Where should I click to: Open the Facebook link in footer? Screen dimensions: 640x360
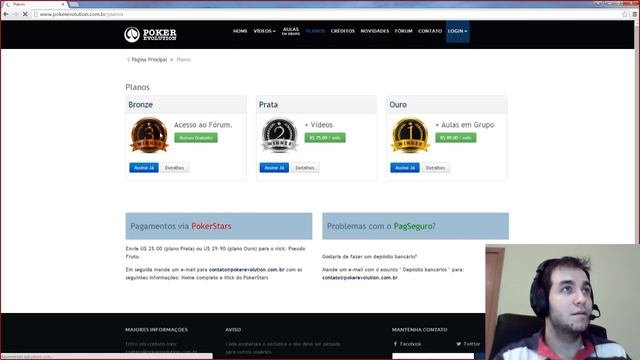pyautogui.click(x=407, y=344)
